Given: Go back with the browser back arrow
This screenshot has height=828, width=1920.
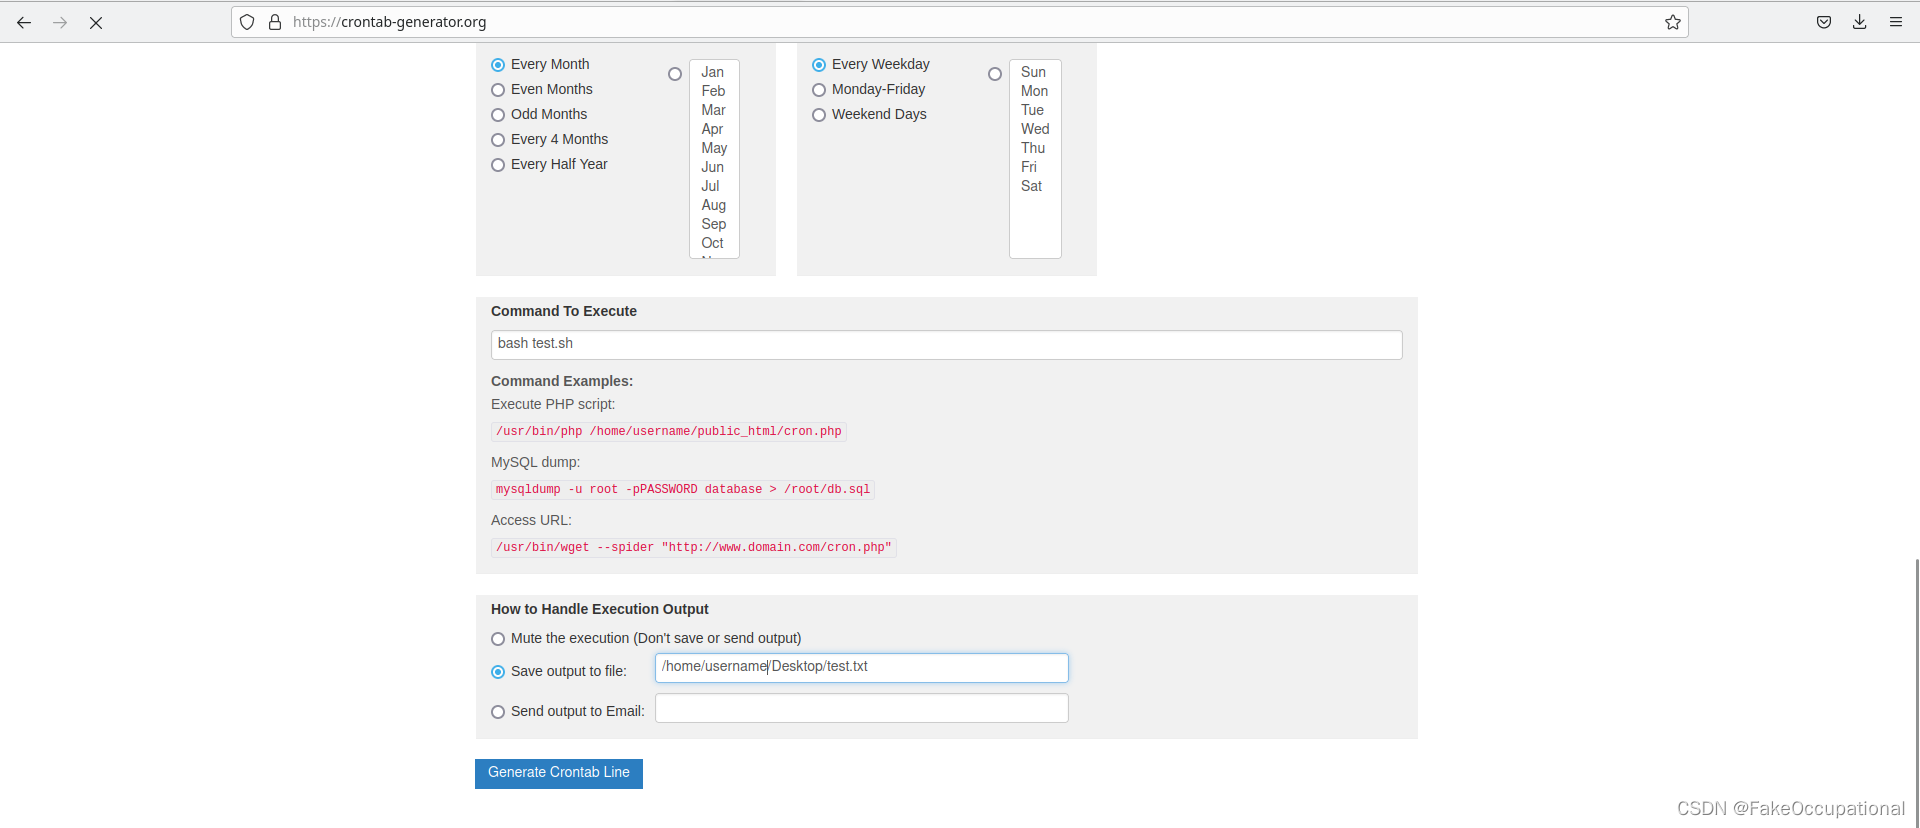Looking at the screenshot, I should click(24, 22).
